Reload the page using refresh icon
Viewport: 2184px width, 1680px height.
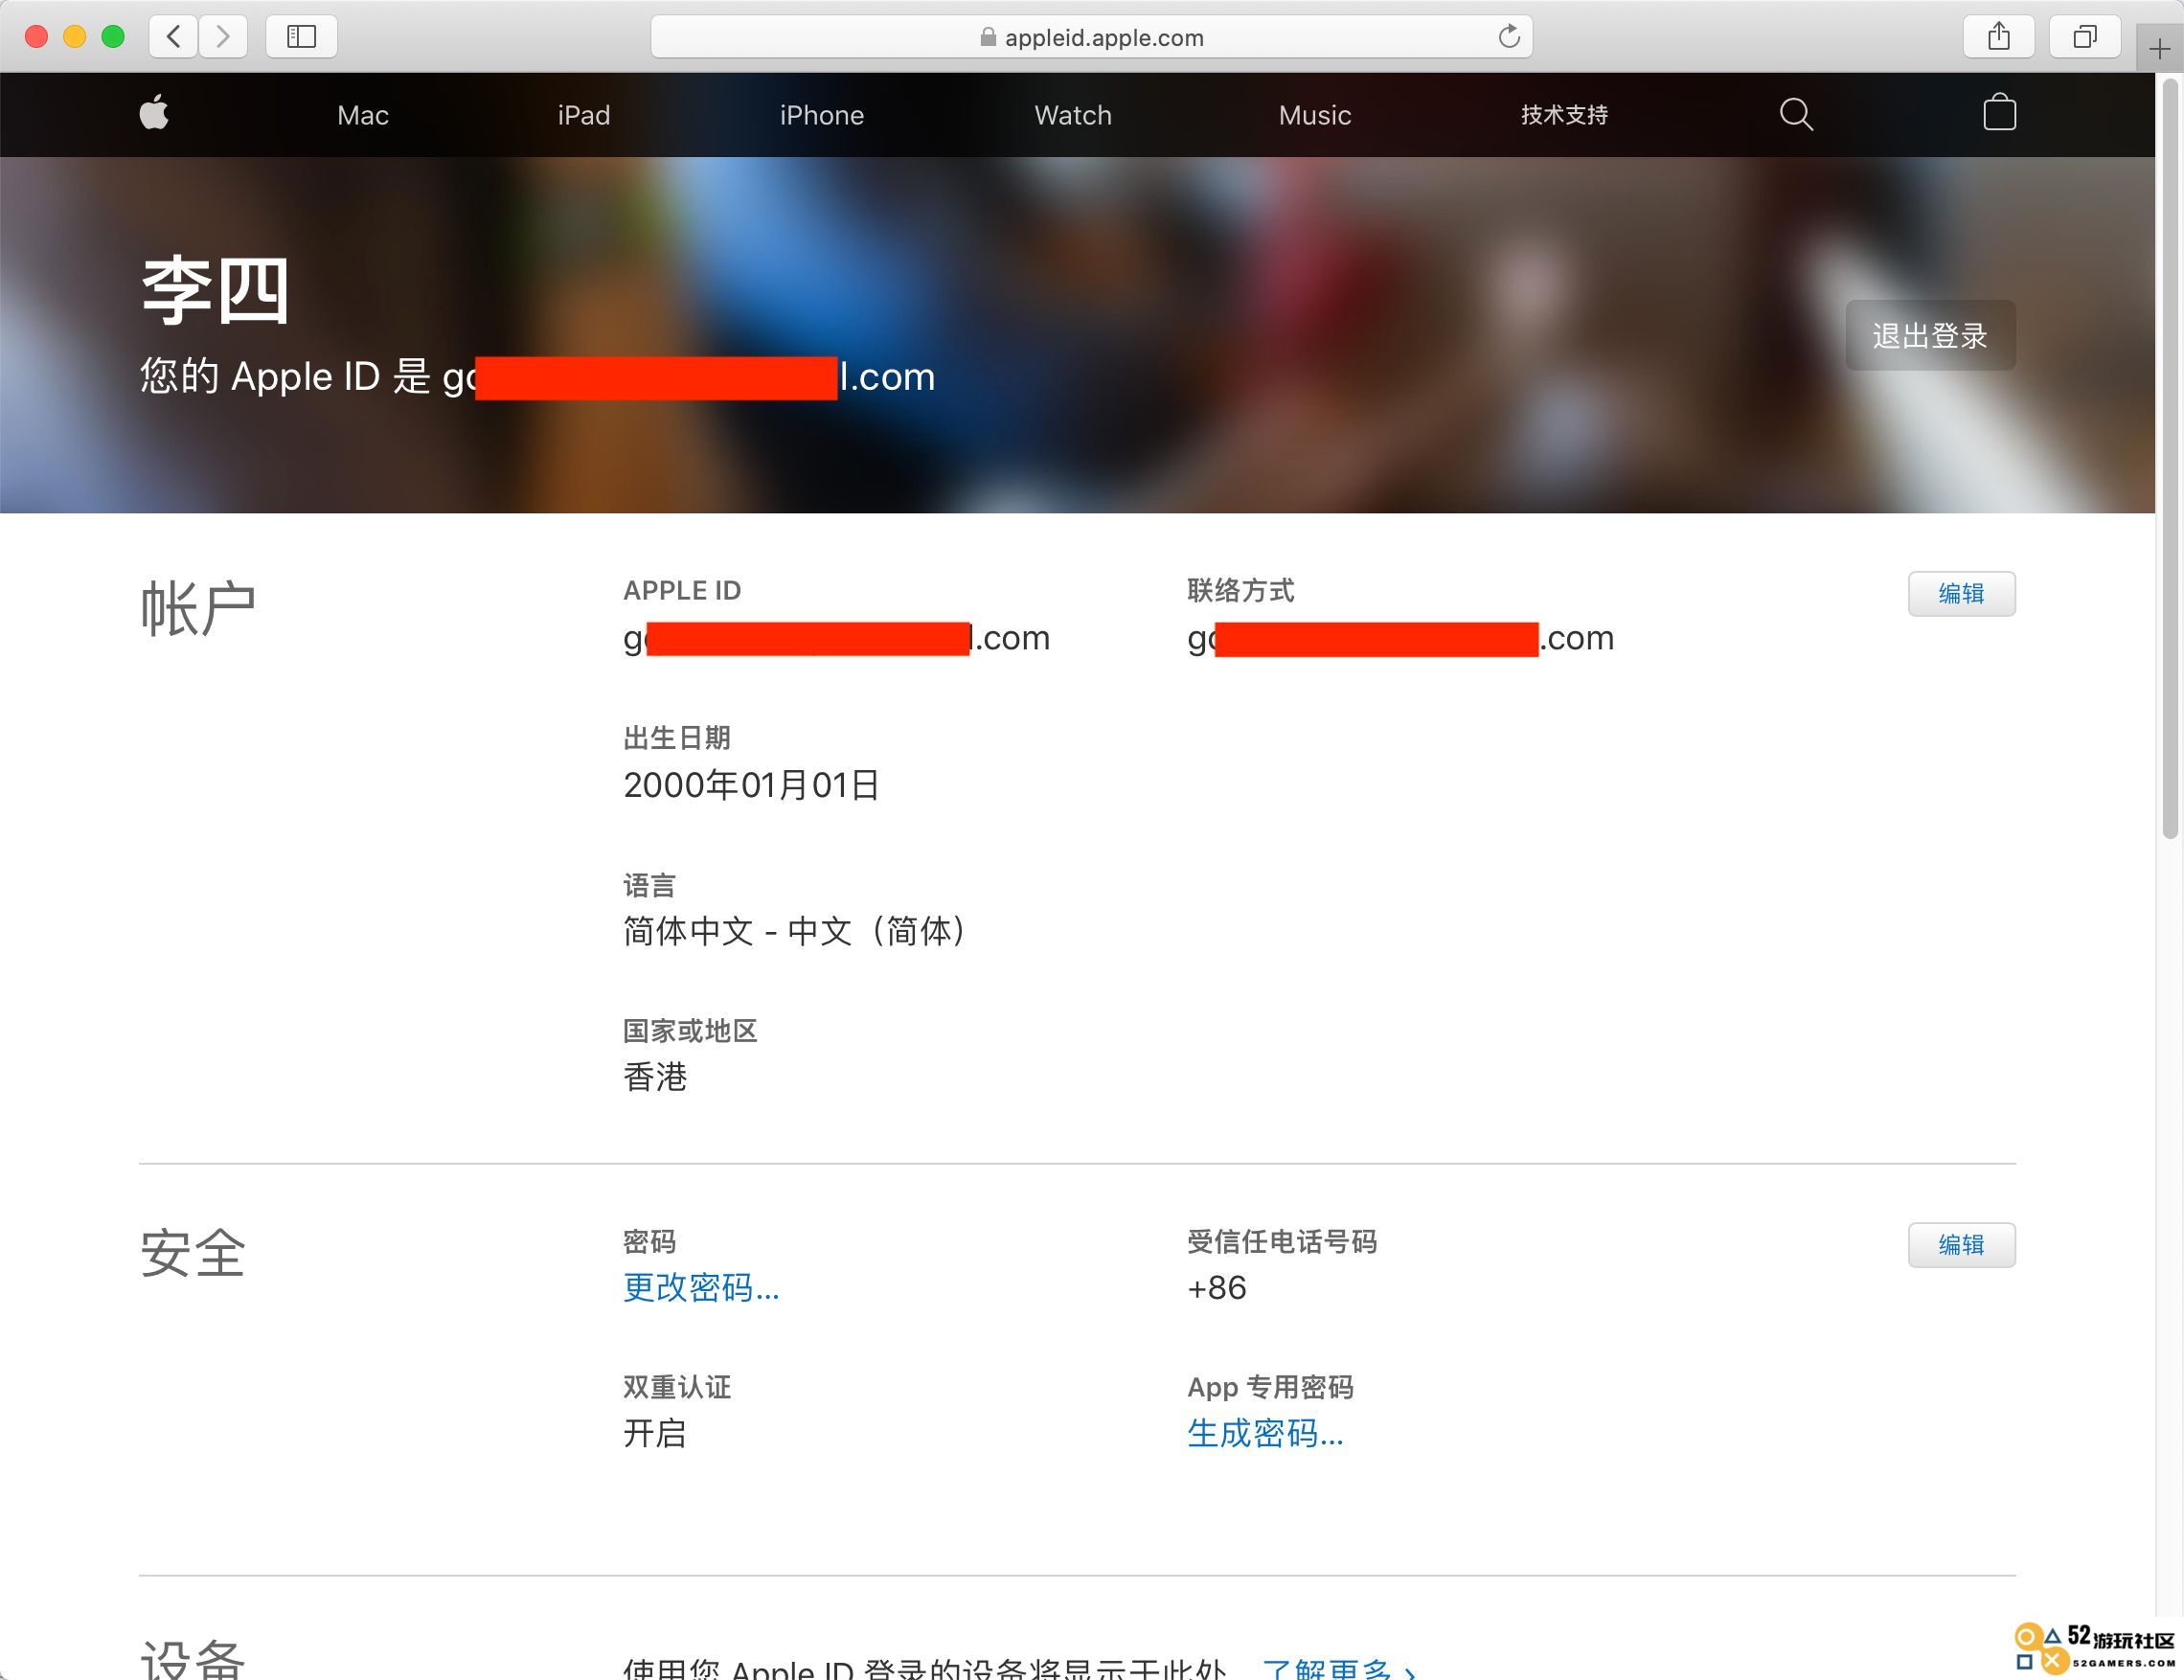coord(1509,37)
